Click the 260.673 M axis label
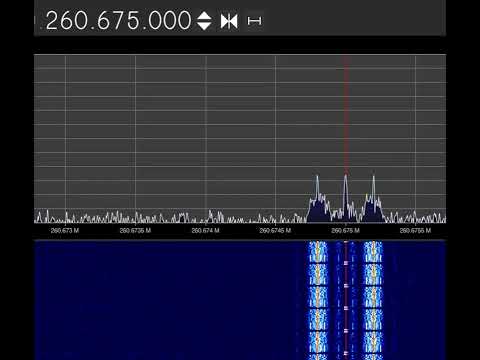The width and height of the screenshot is (480, 360). coord(65,230)
